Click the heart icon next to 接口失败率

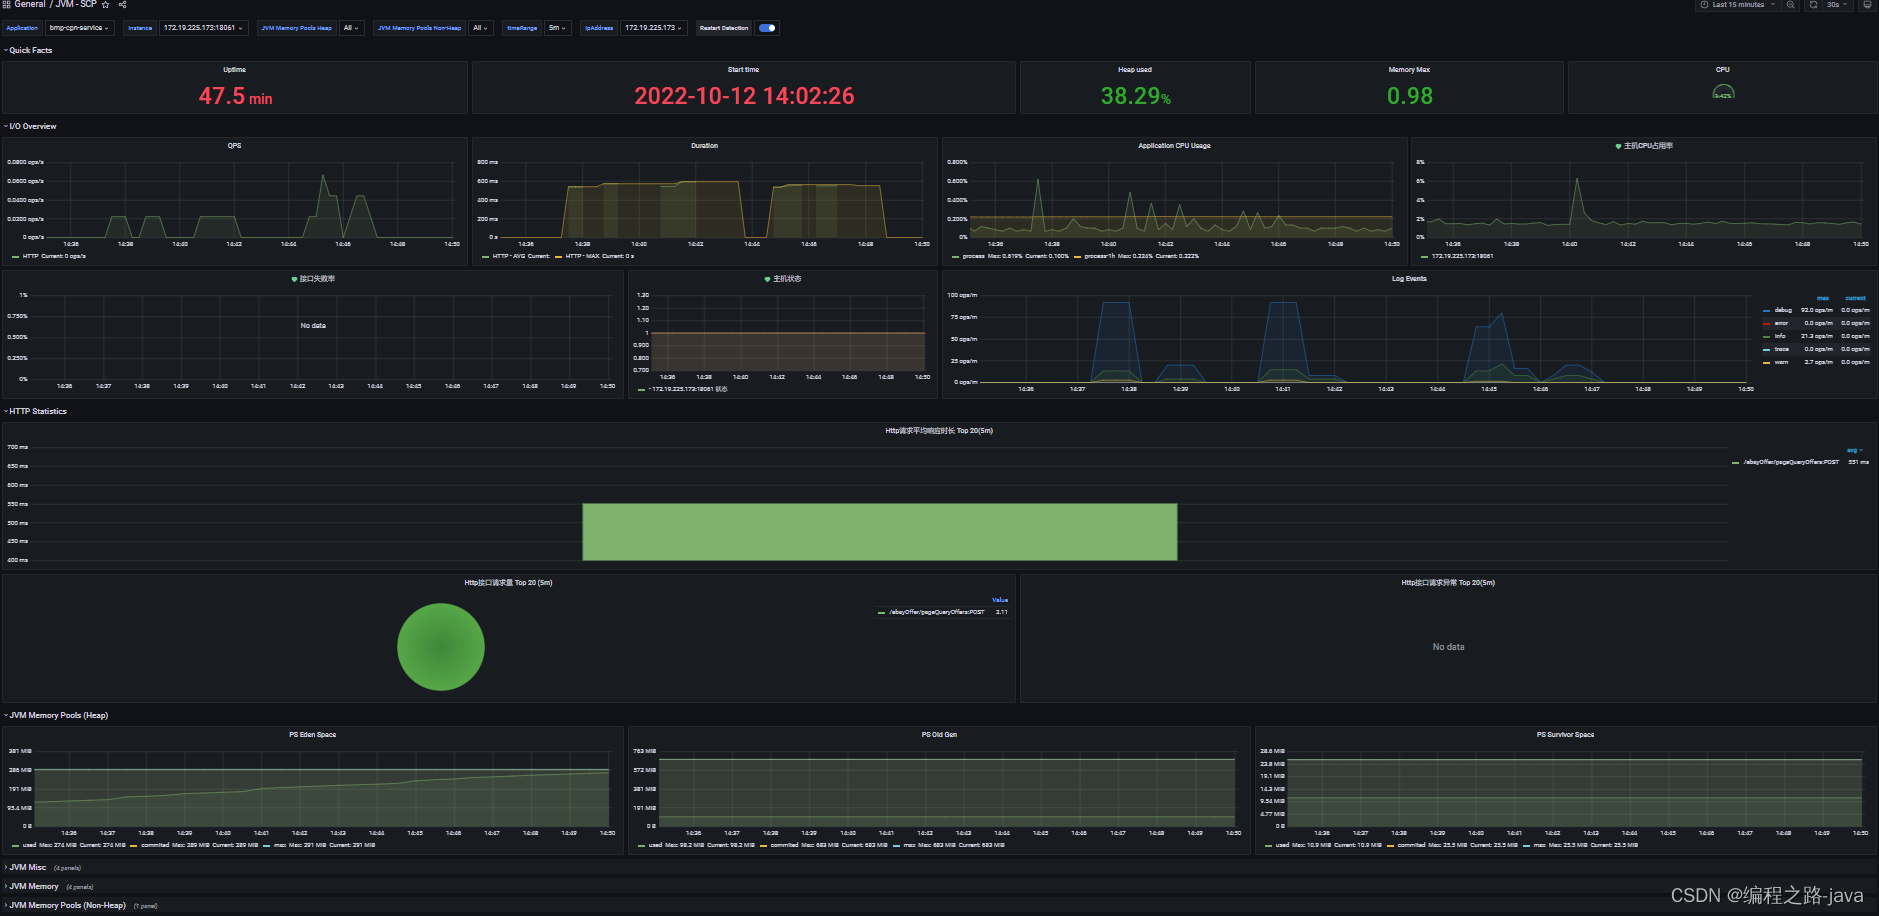click(294, 279)
